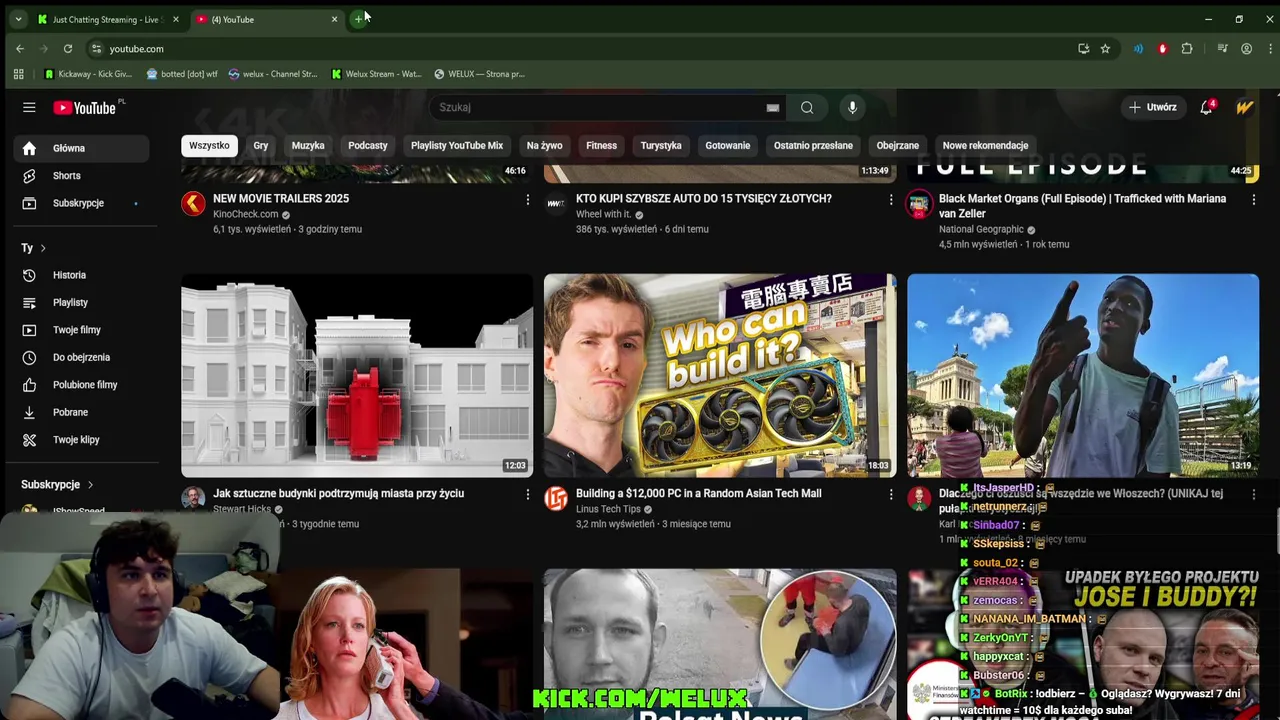Screen dimensions: 1280x720
Task: Select the Wszystko filter chip
Action: (209, 146)
